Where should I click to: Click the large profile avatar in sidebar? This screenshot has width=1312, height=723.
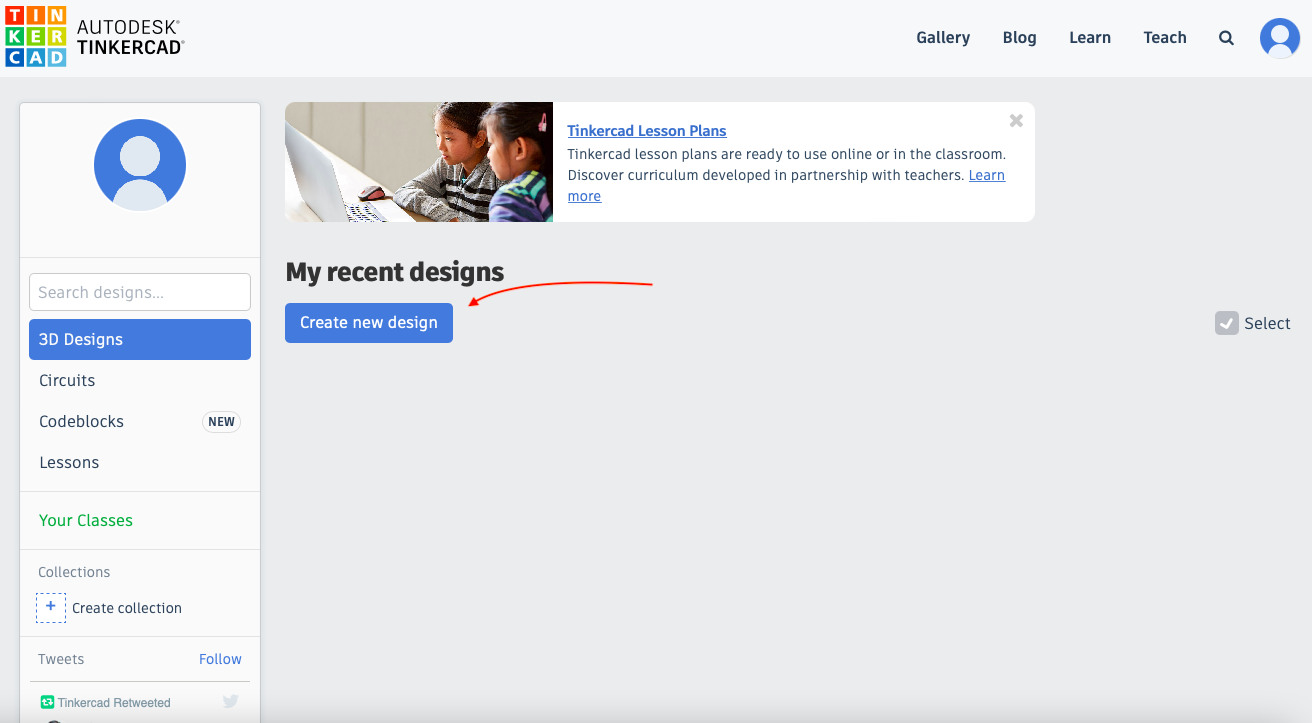pyautogui.click(x=140, y=165)
